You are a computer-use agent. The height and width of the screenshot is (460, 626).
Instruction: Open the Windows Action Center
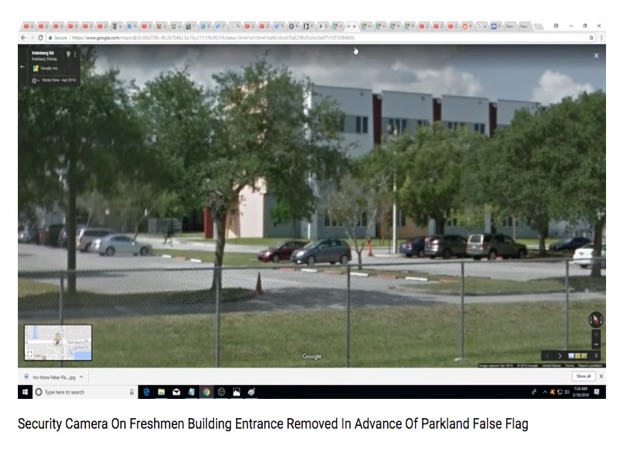point(596,392)
